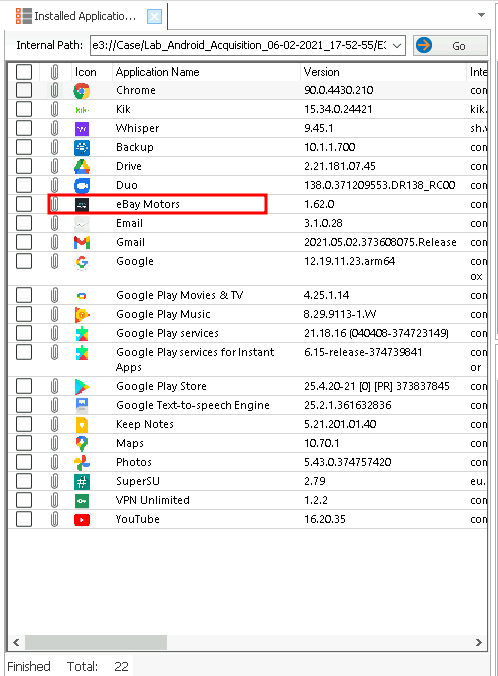This screenshot has height=676, width=498.
Task: Close the Installed Applications tab
Action: [154, 16]
